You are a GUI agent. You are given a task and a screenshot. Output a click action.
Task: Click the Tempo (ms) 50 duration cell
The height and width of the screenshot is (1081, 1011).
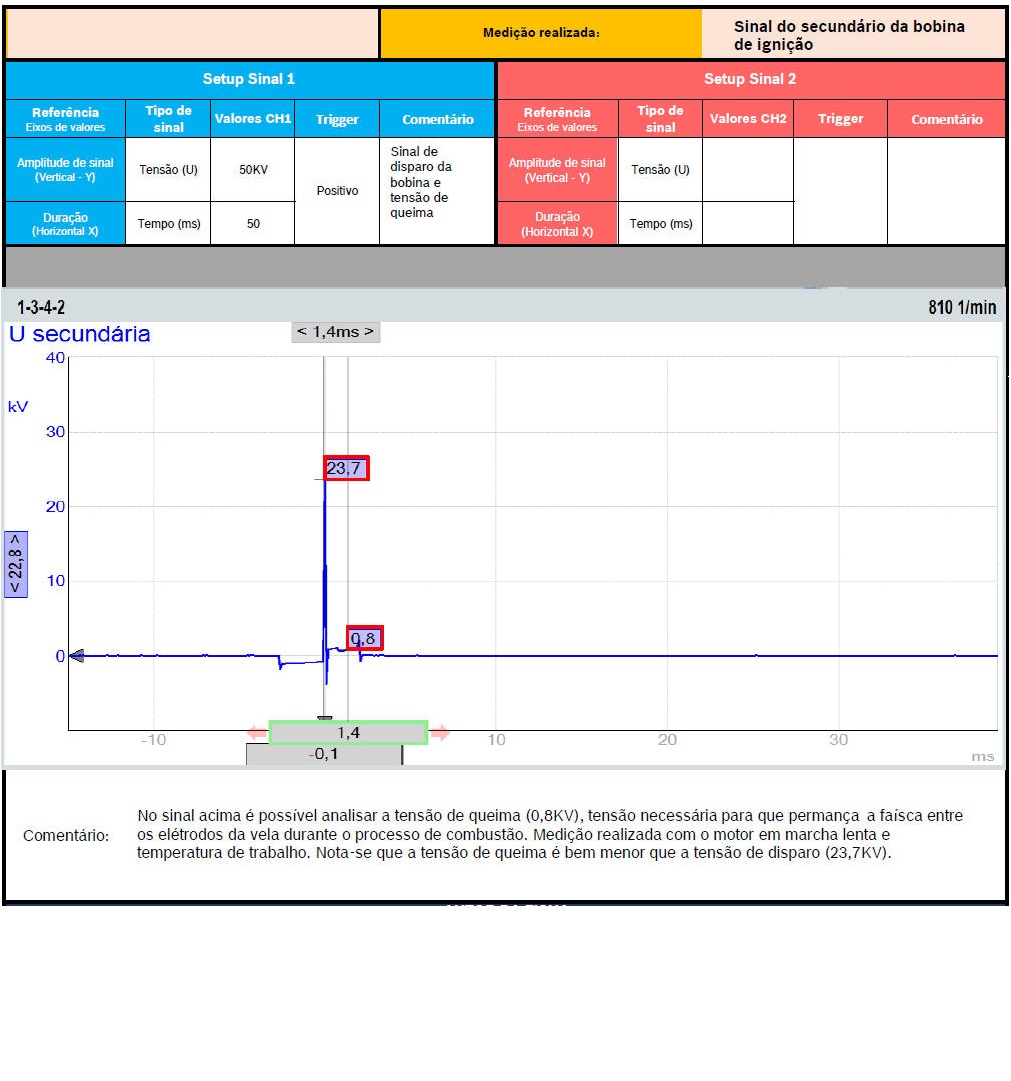click(x=253, y=224)
